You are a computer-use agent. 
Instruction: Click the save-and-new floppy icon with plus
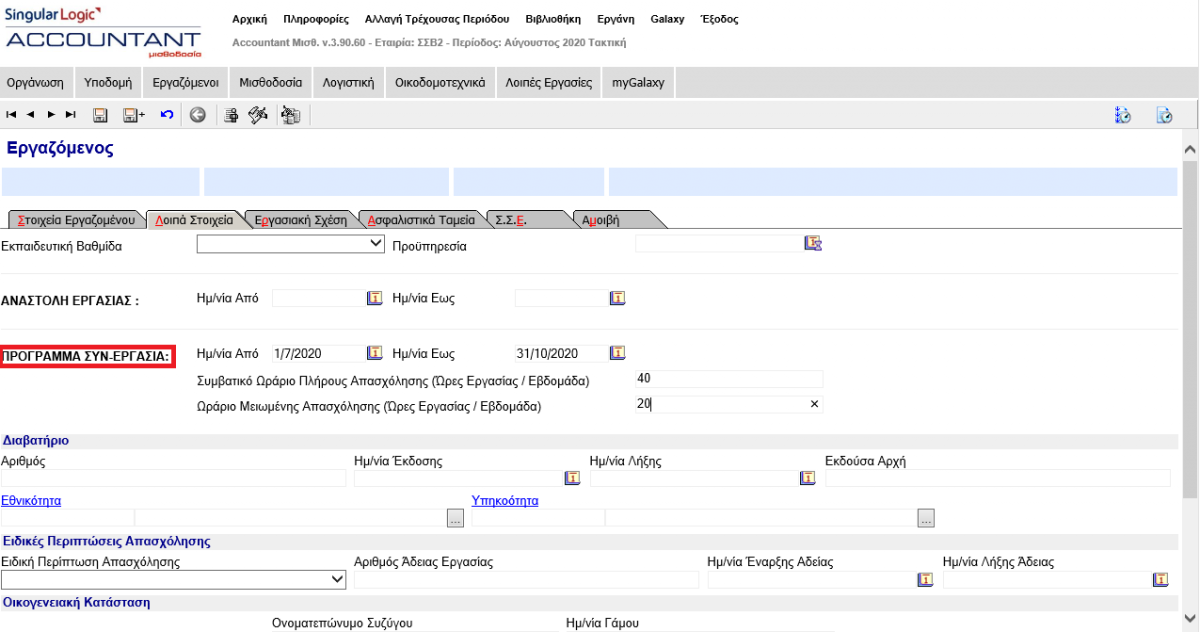[x=133, y=115]
